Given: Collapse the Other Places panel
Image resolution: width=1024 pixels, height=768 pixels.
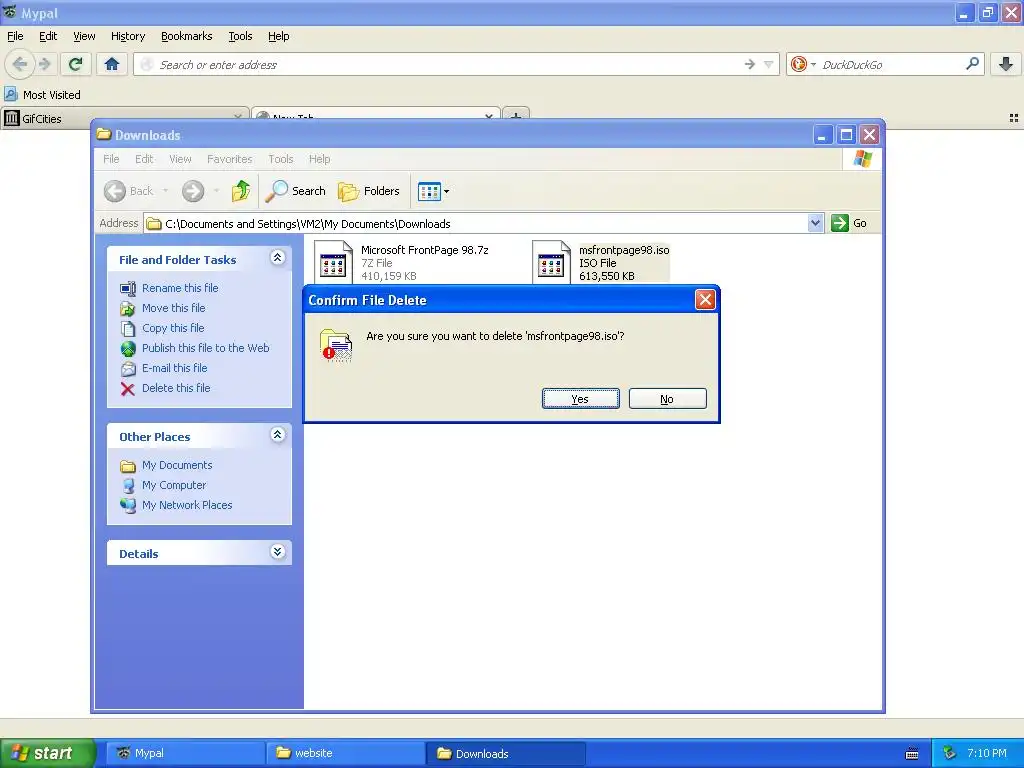Looking at the screenshot, I should pos(278,434).
